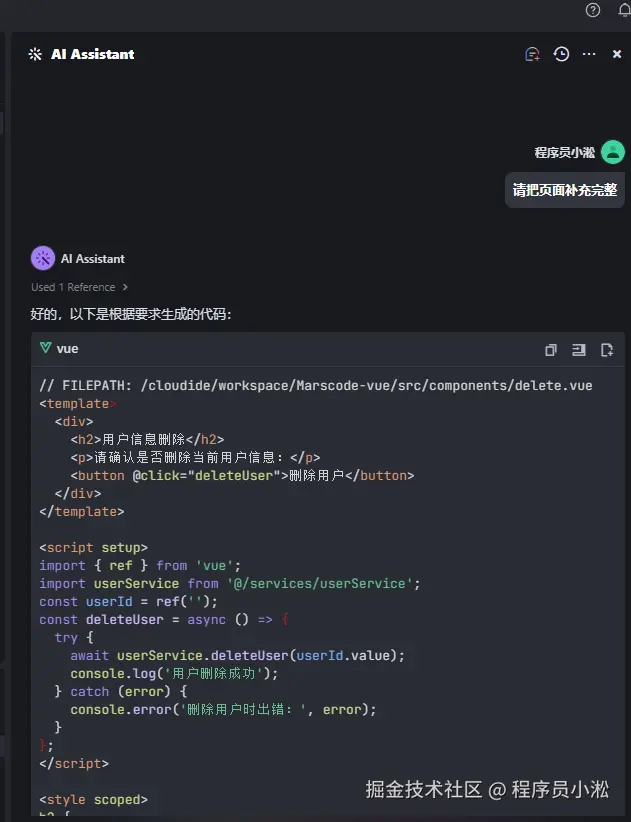Click the const deleteUser = async line
Screen dimensions: 631x822
tap(164, 619)
